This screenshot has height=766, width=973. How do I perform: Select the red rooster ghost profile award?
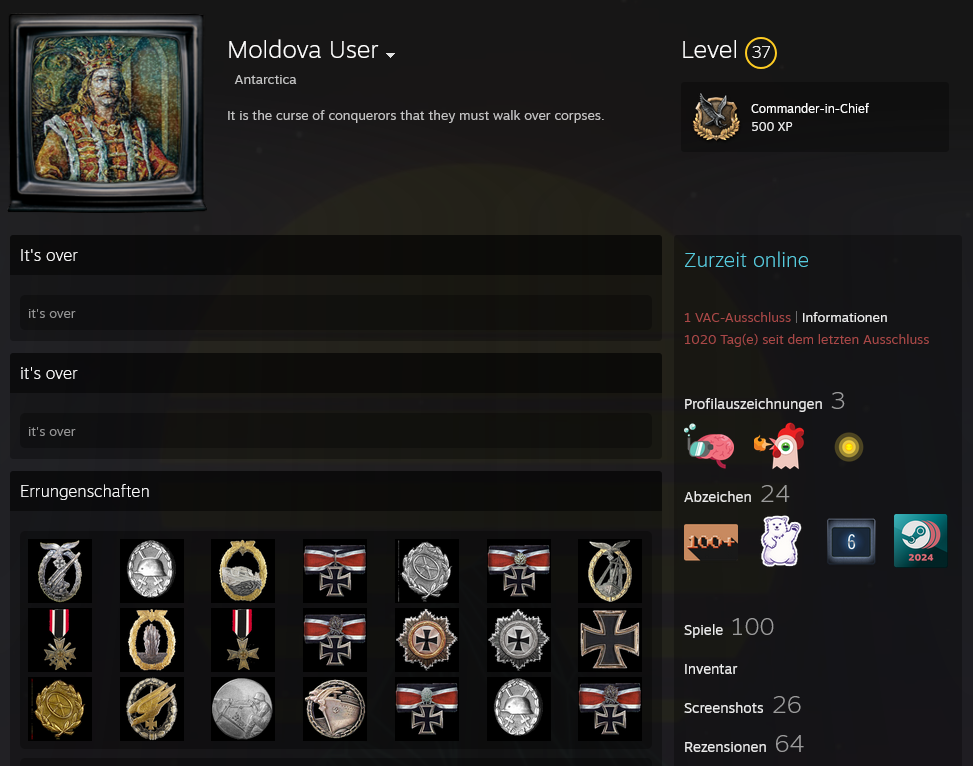click(780, 446)
